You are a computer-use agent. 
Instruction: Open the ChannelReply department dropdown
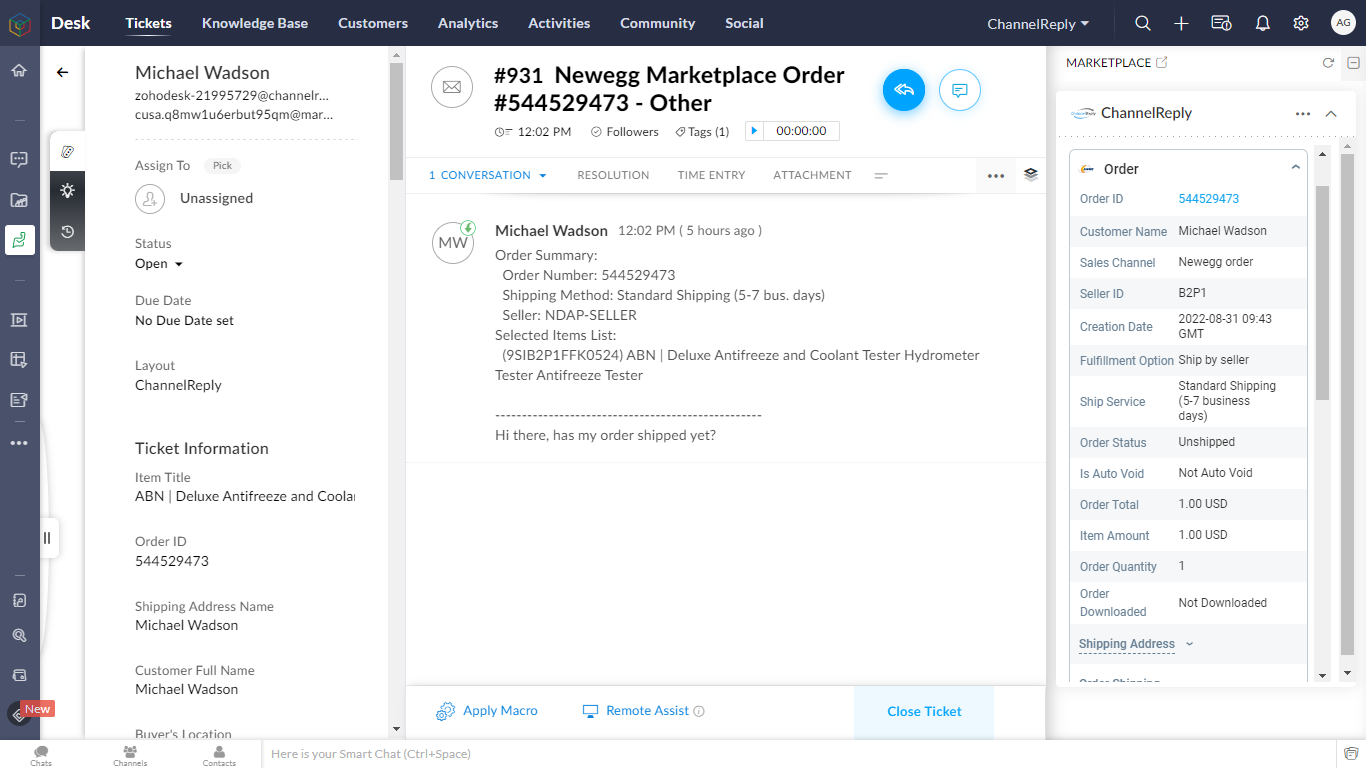1038,23
